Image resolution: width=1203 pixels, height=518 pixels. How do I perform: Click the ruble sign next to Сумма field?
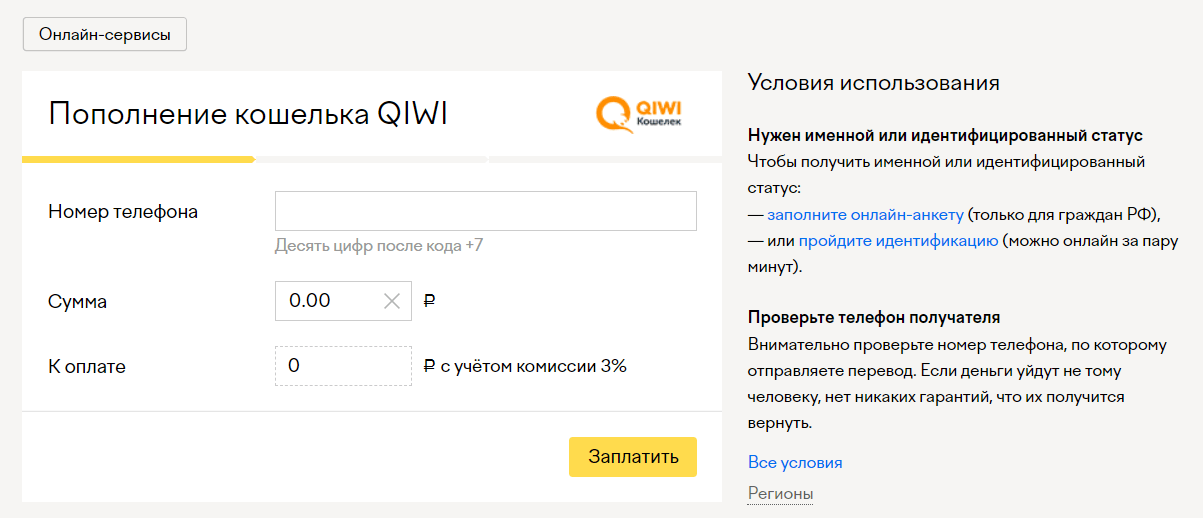[430, 301]
